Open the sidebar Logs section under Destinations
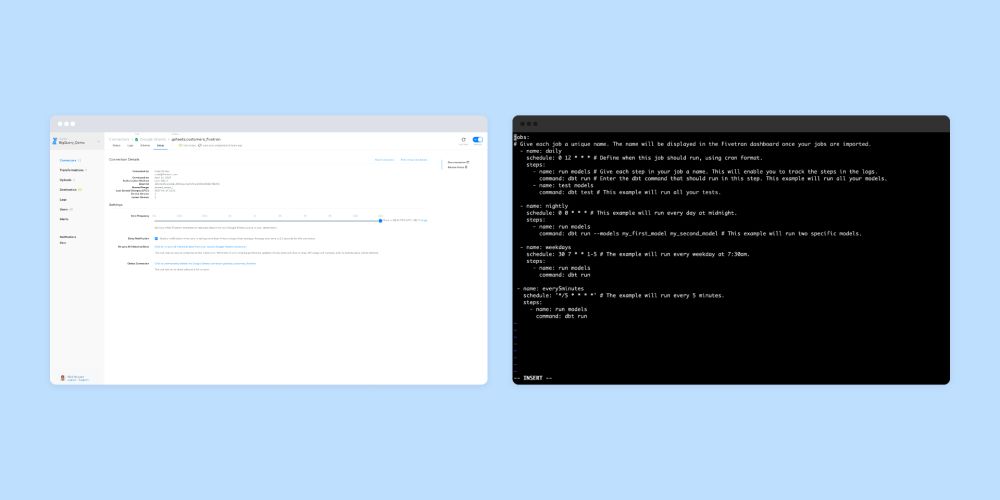 (x=63, y=200)
